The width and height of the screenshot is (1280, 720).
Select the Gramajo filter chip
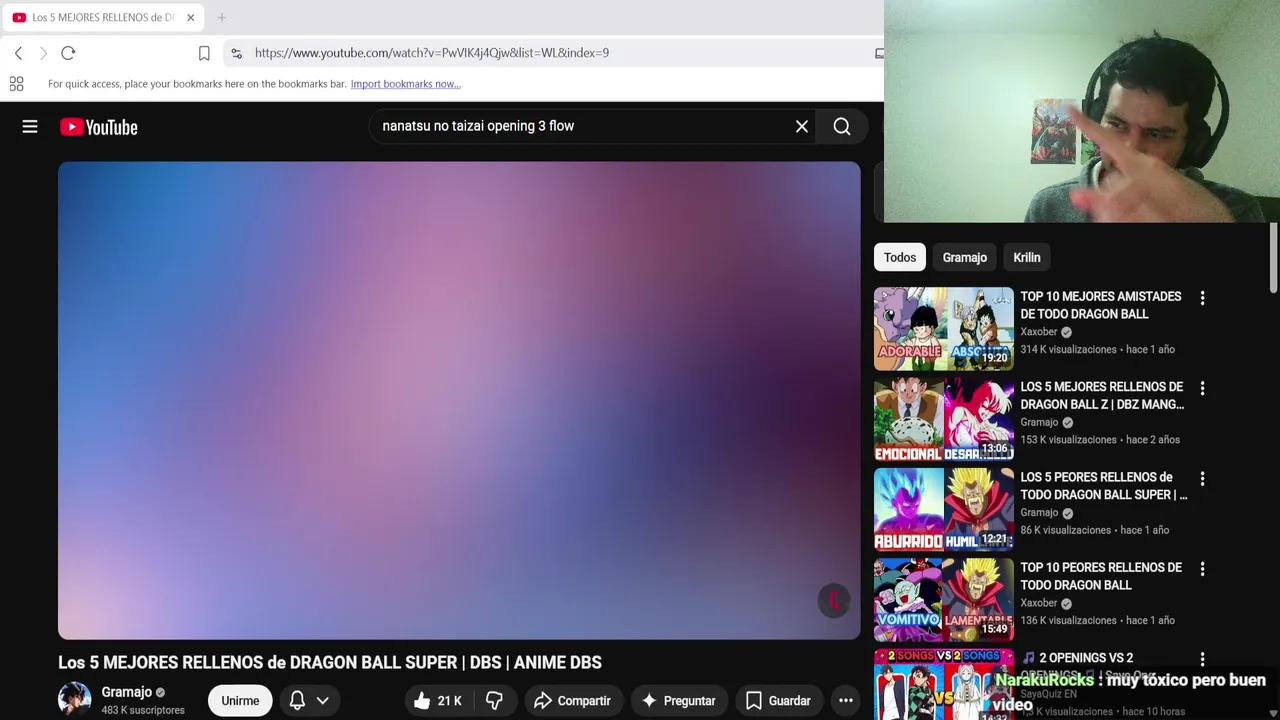click(x=964, y=257)
